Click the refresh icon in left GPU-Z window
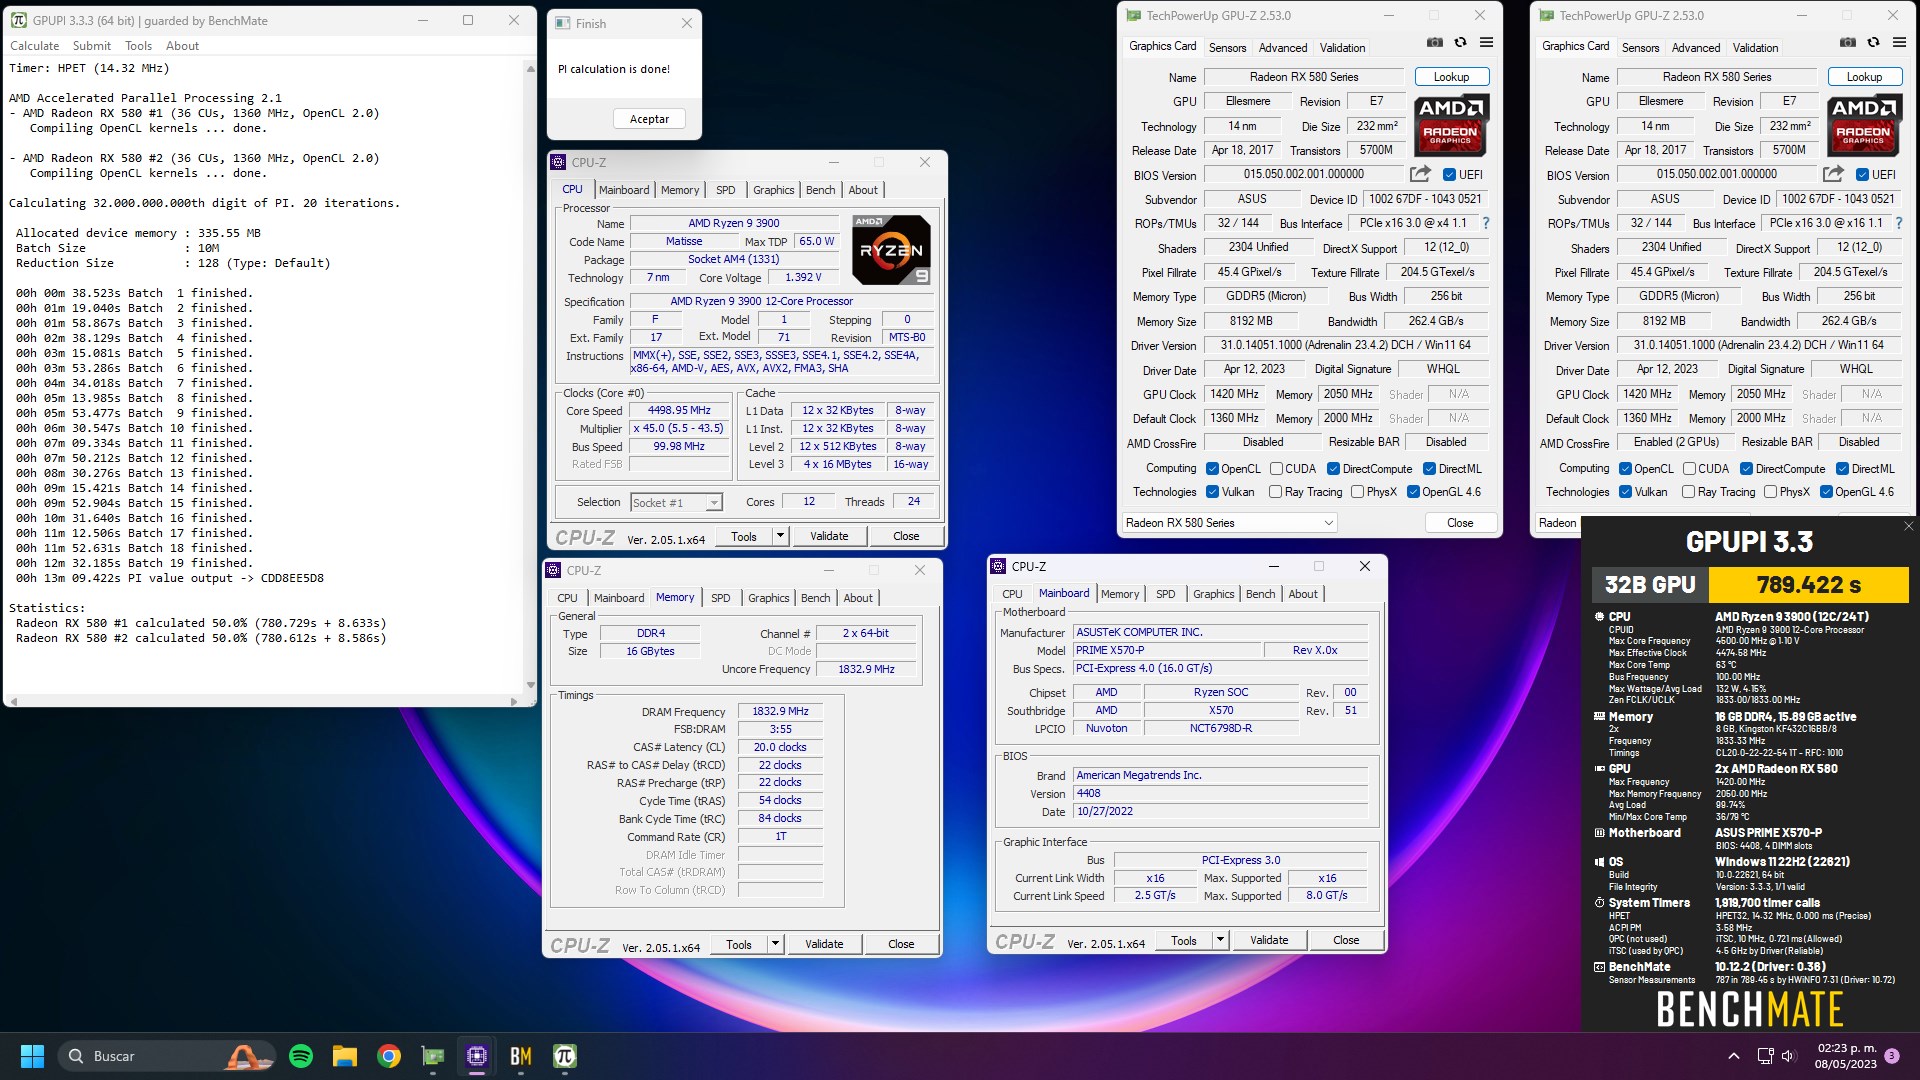Viewport: 1920px width, 1080px height. (1460, 42)
